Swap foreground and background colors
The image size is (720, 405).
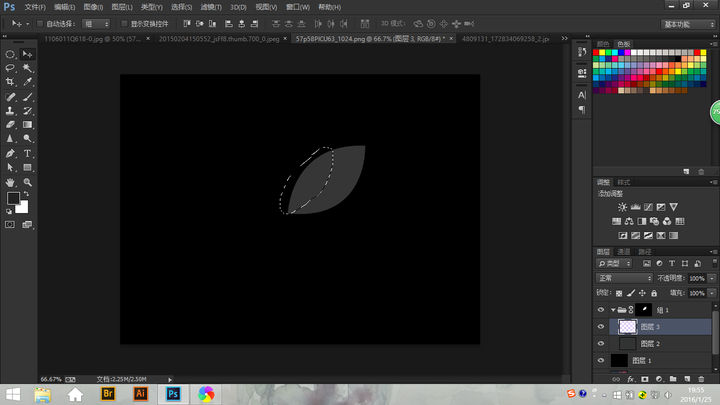pos(26,194)
